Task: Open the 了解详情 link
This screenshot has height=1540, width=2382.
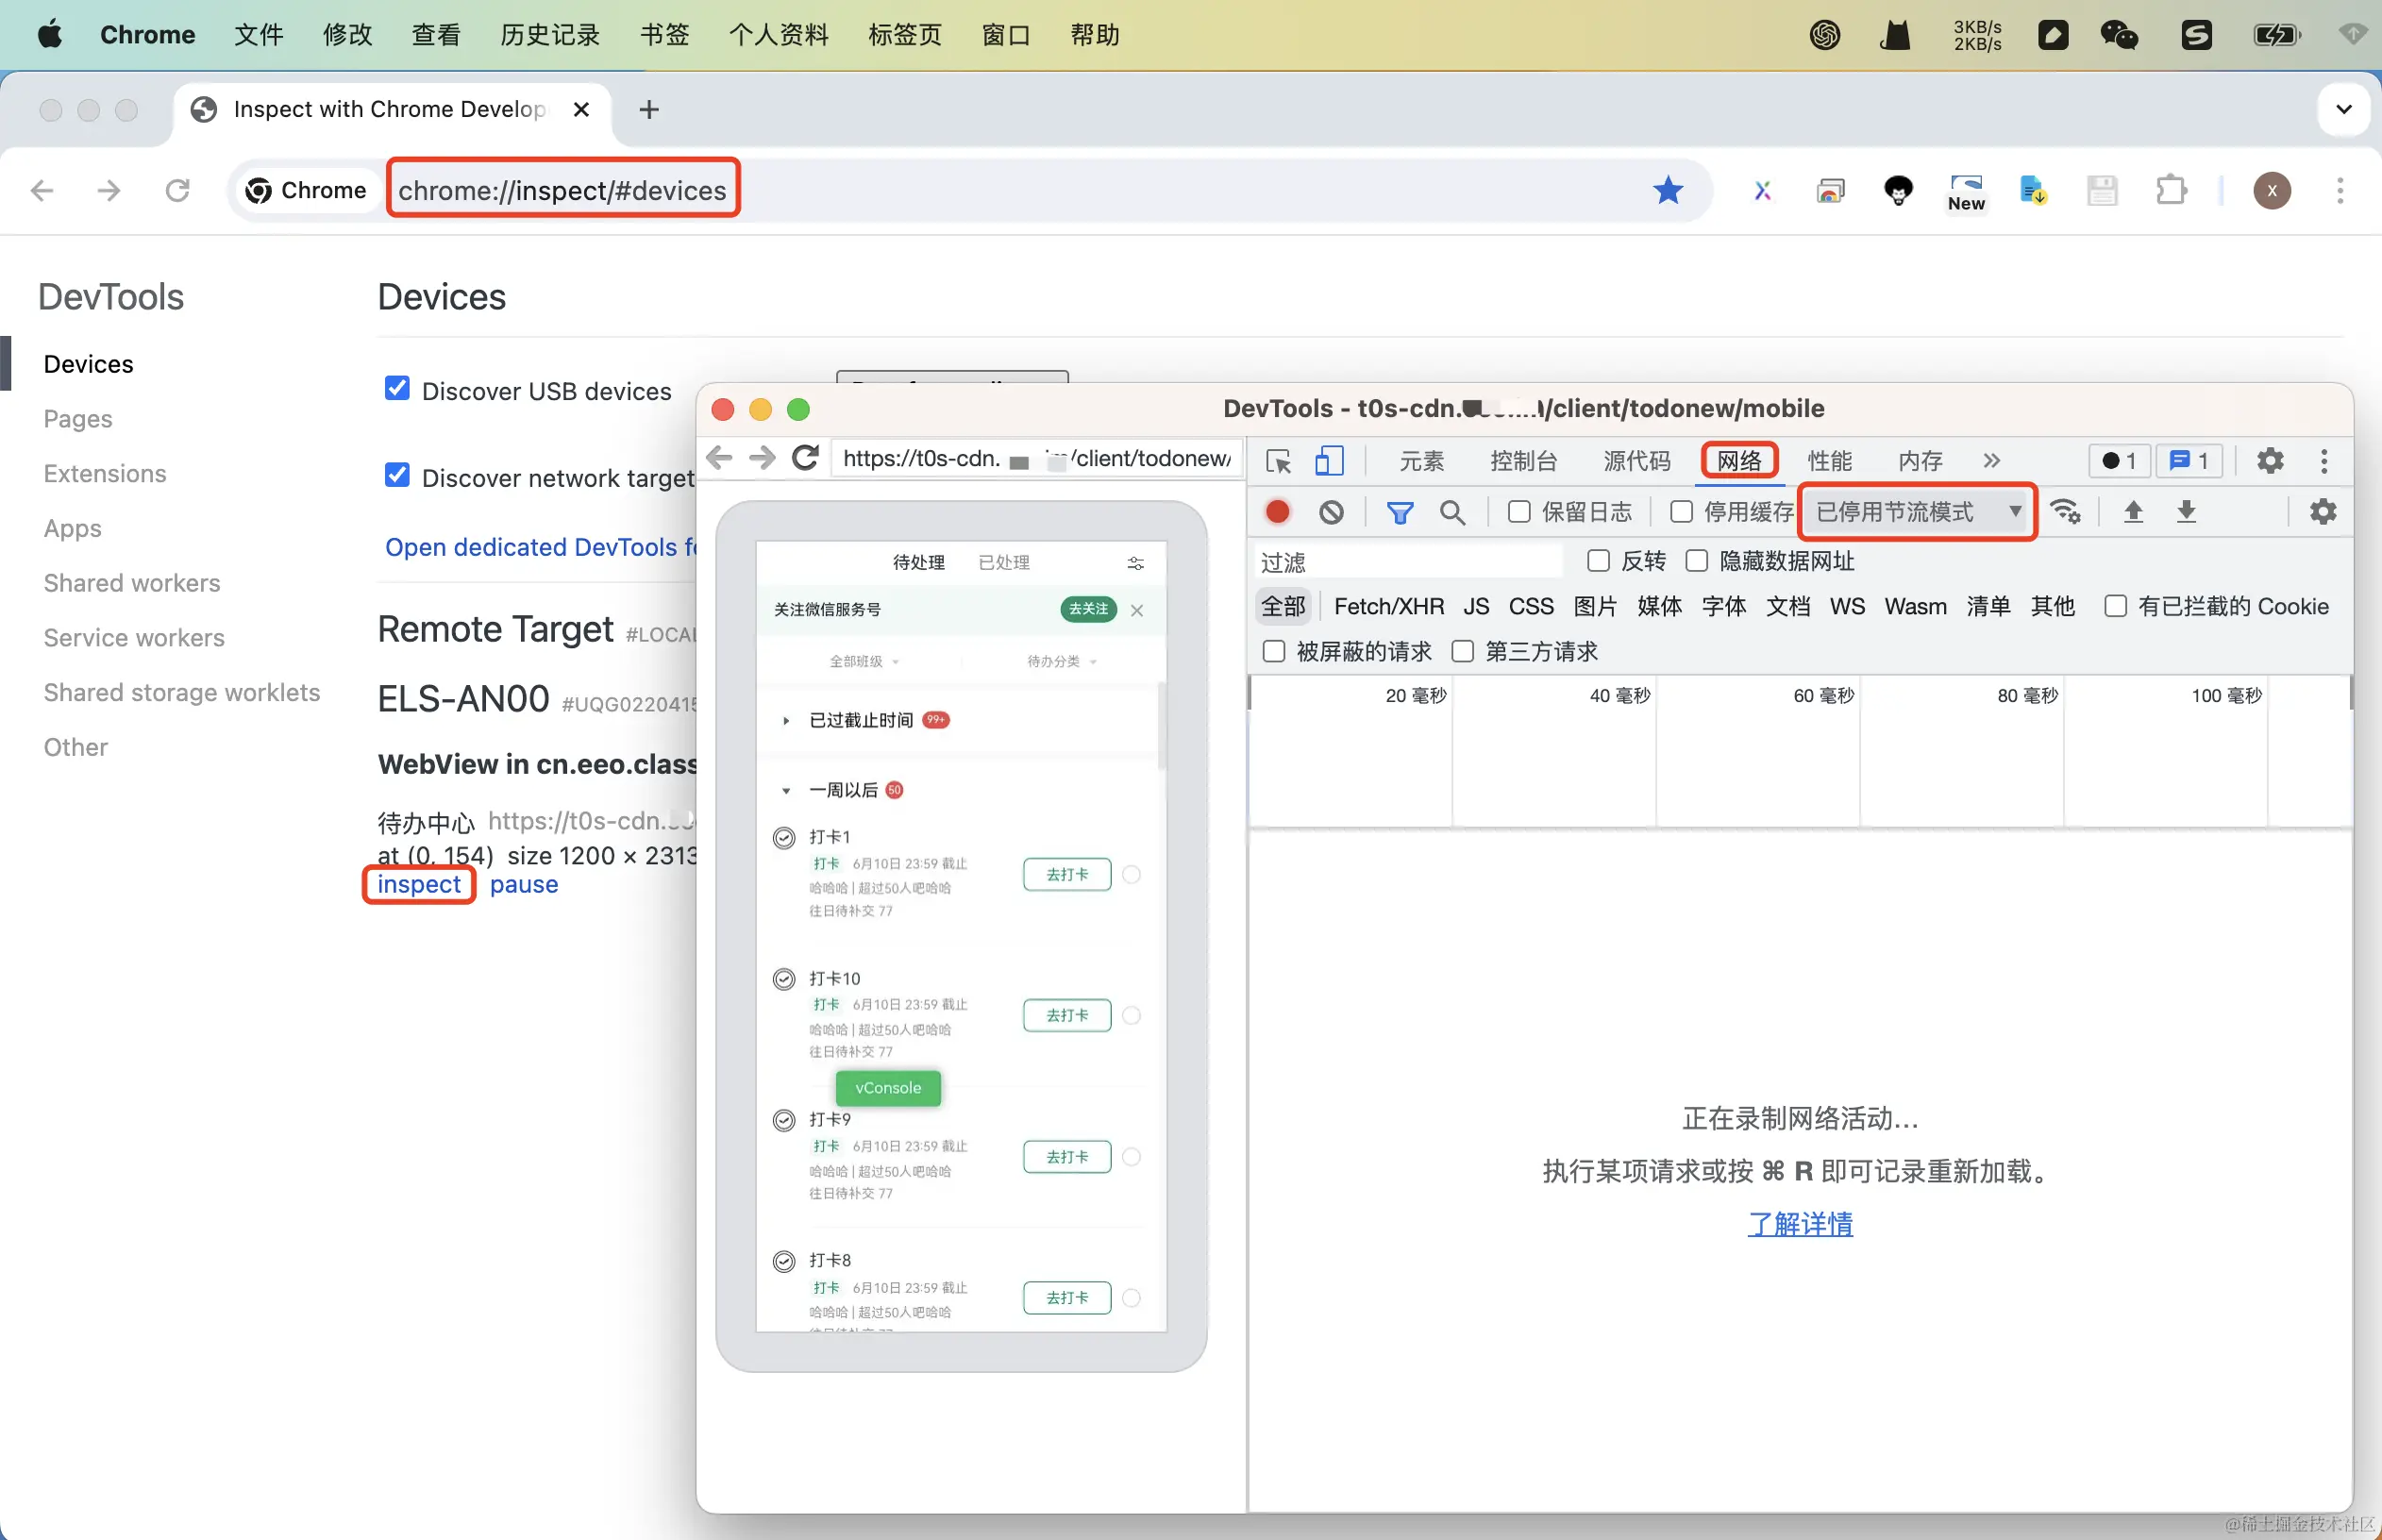Action: tap(1799, 1224)
